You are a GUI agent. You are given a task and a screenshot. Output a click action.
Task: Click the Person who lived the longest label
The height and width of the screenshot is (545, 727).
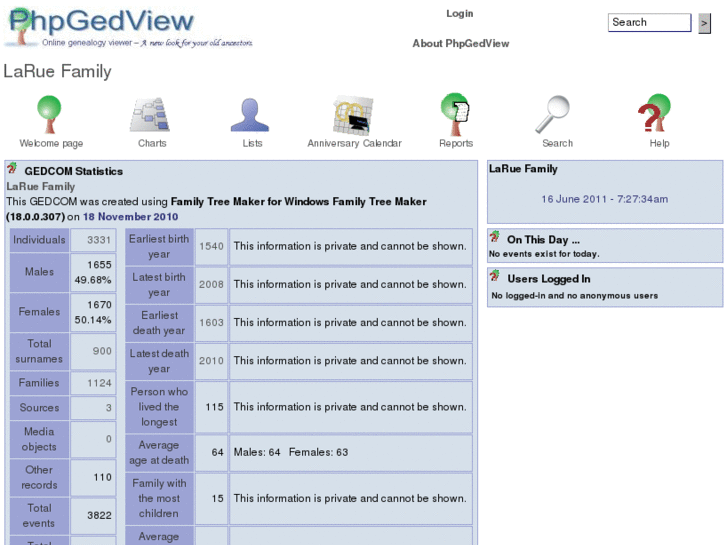click(x=159, y=407)
